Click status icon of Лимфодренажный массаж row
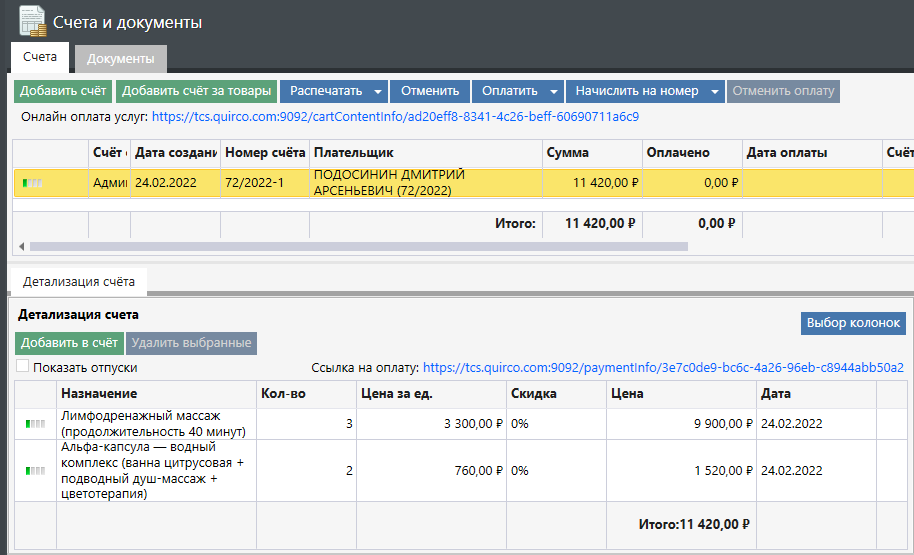The image size is (914, 555). pos(35,424)
